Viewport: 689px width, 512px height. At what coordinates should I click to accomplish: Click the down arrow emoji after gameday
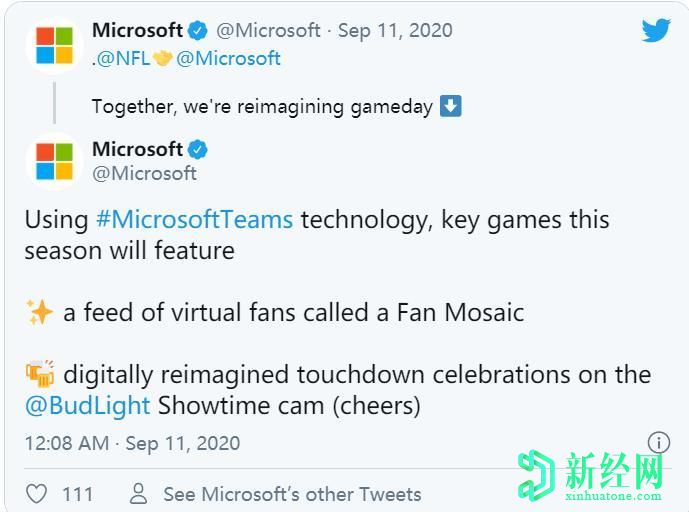coord(451,106)
